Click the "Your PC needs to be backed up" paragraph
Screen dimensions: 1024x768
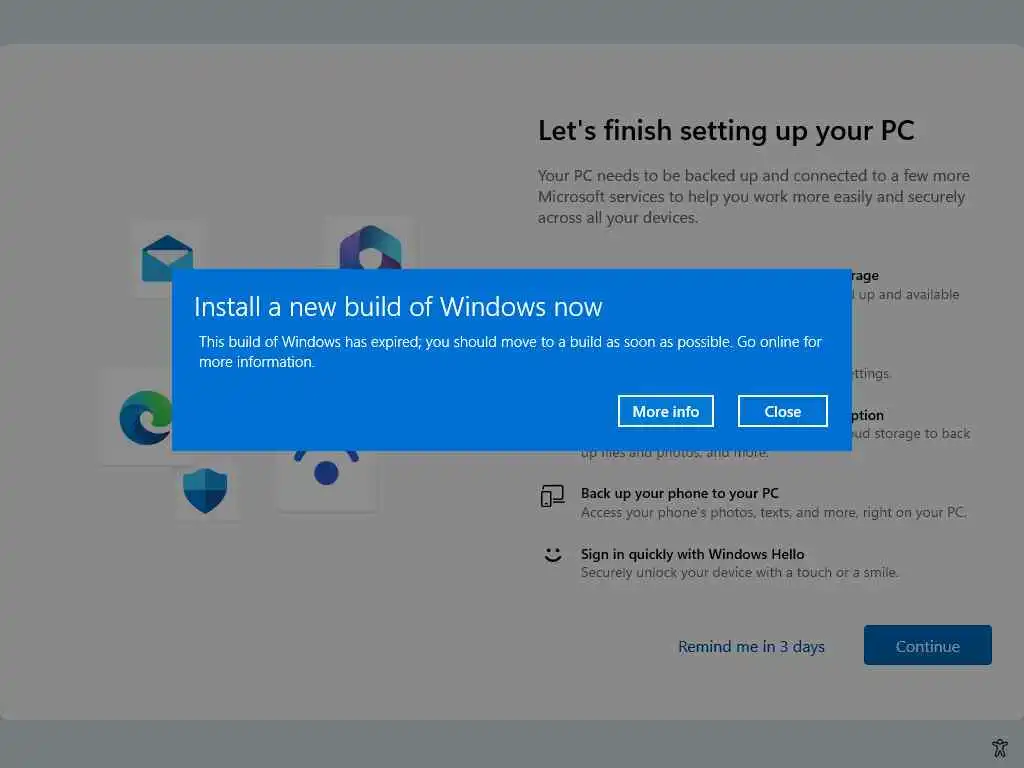[754, 197]
